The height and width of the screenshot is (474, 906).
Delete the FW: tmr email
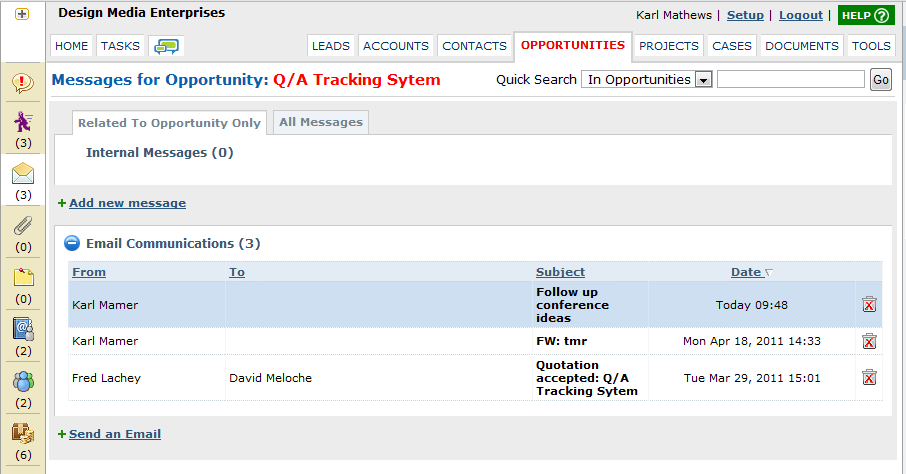pos(869,341)
